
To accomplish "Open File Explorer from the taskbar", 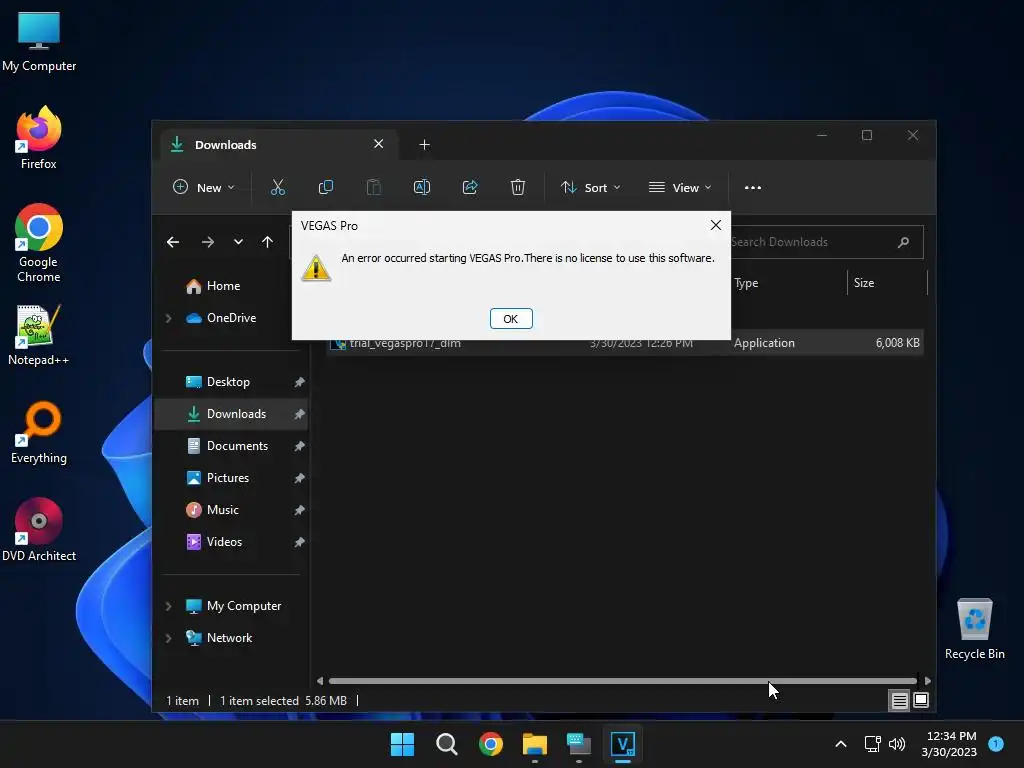I will 535,744.
